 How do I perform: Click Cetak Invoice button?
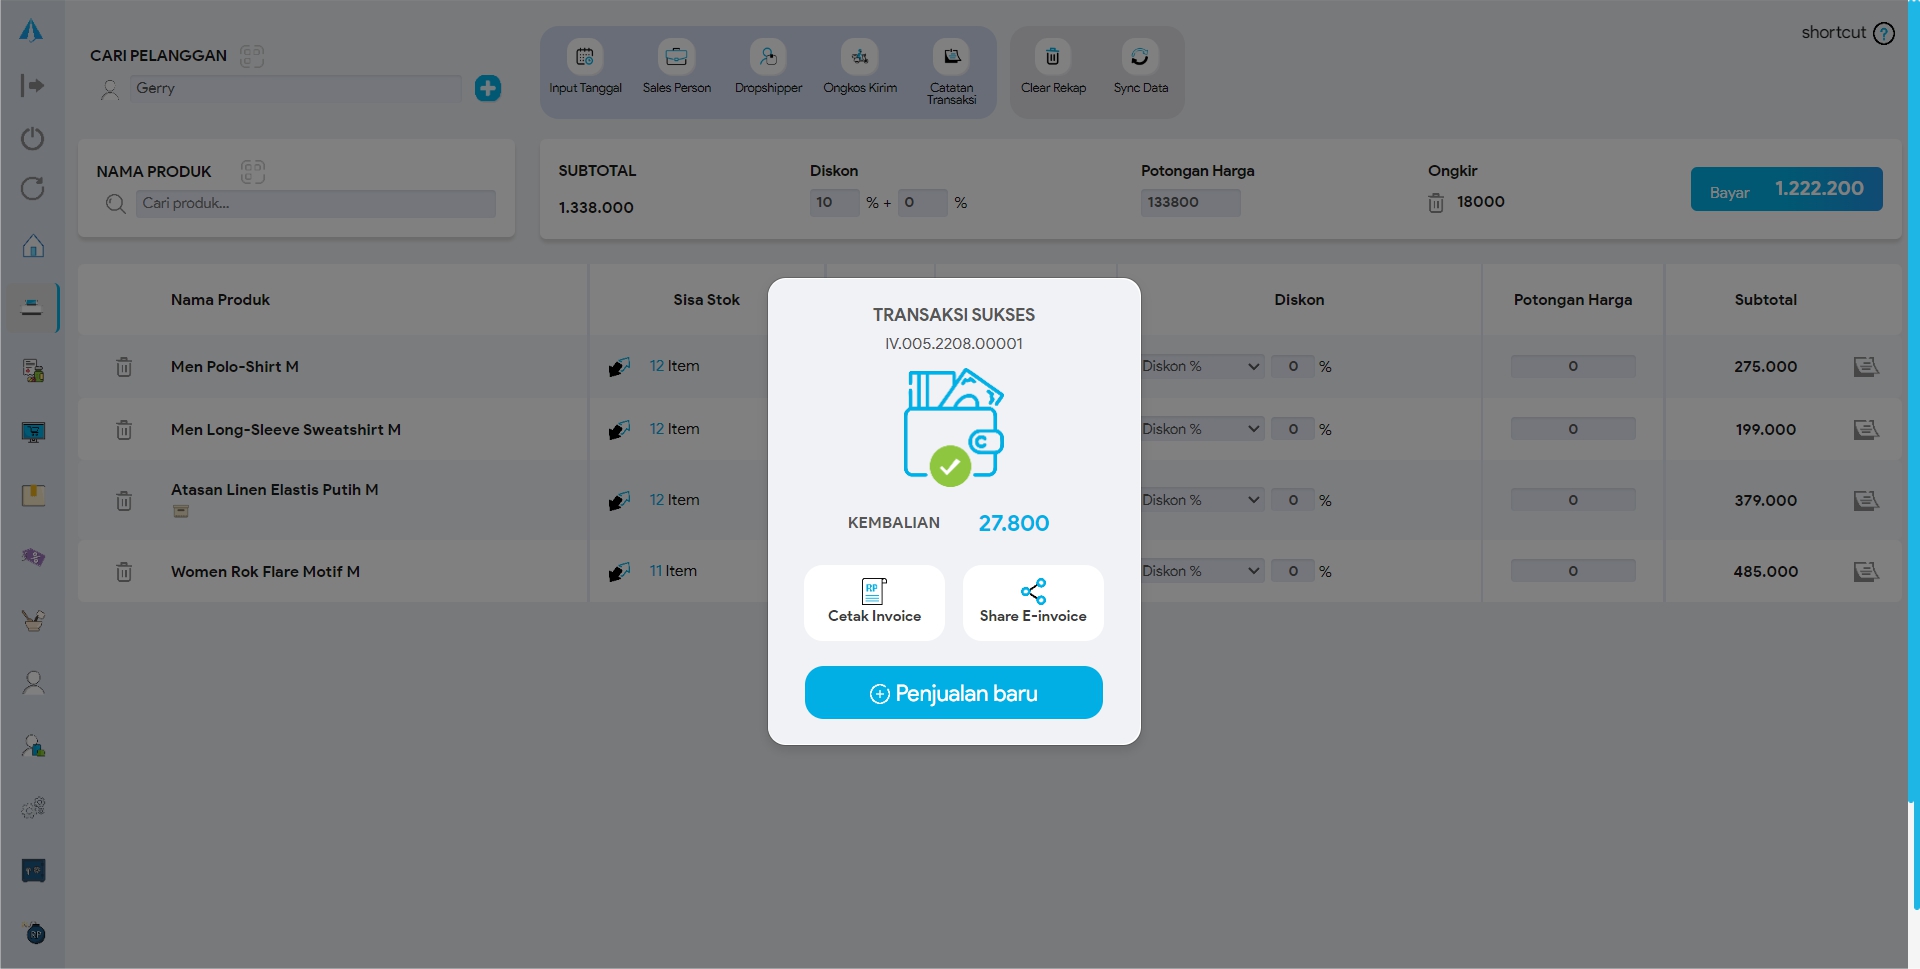pos(874,602)
